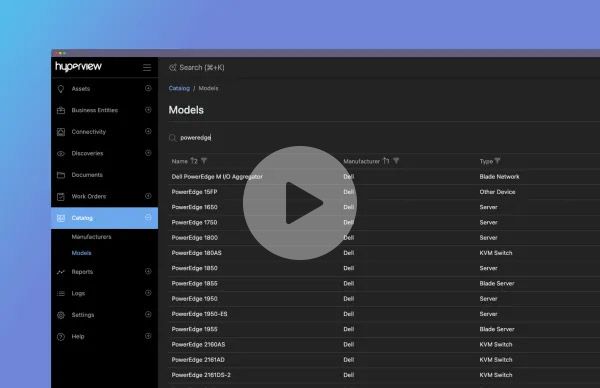Select the PowerEdge 1650 row
The height and width of the screenshot is (388, 600).
(384, 207)
